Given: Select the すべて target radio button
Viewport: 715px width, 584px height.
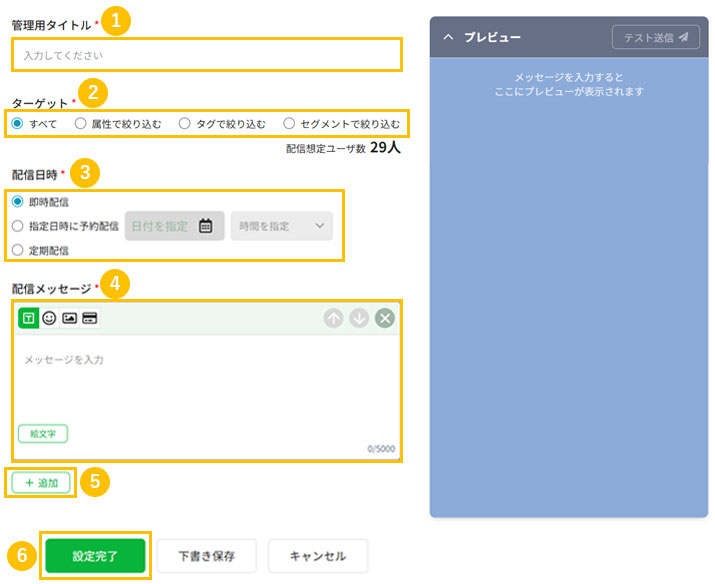Looking at the screenshot, I should 18,124.
